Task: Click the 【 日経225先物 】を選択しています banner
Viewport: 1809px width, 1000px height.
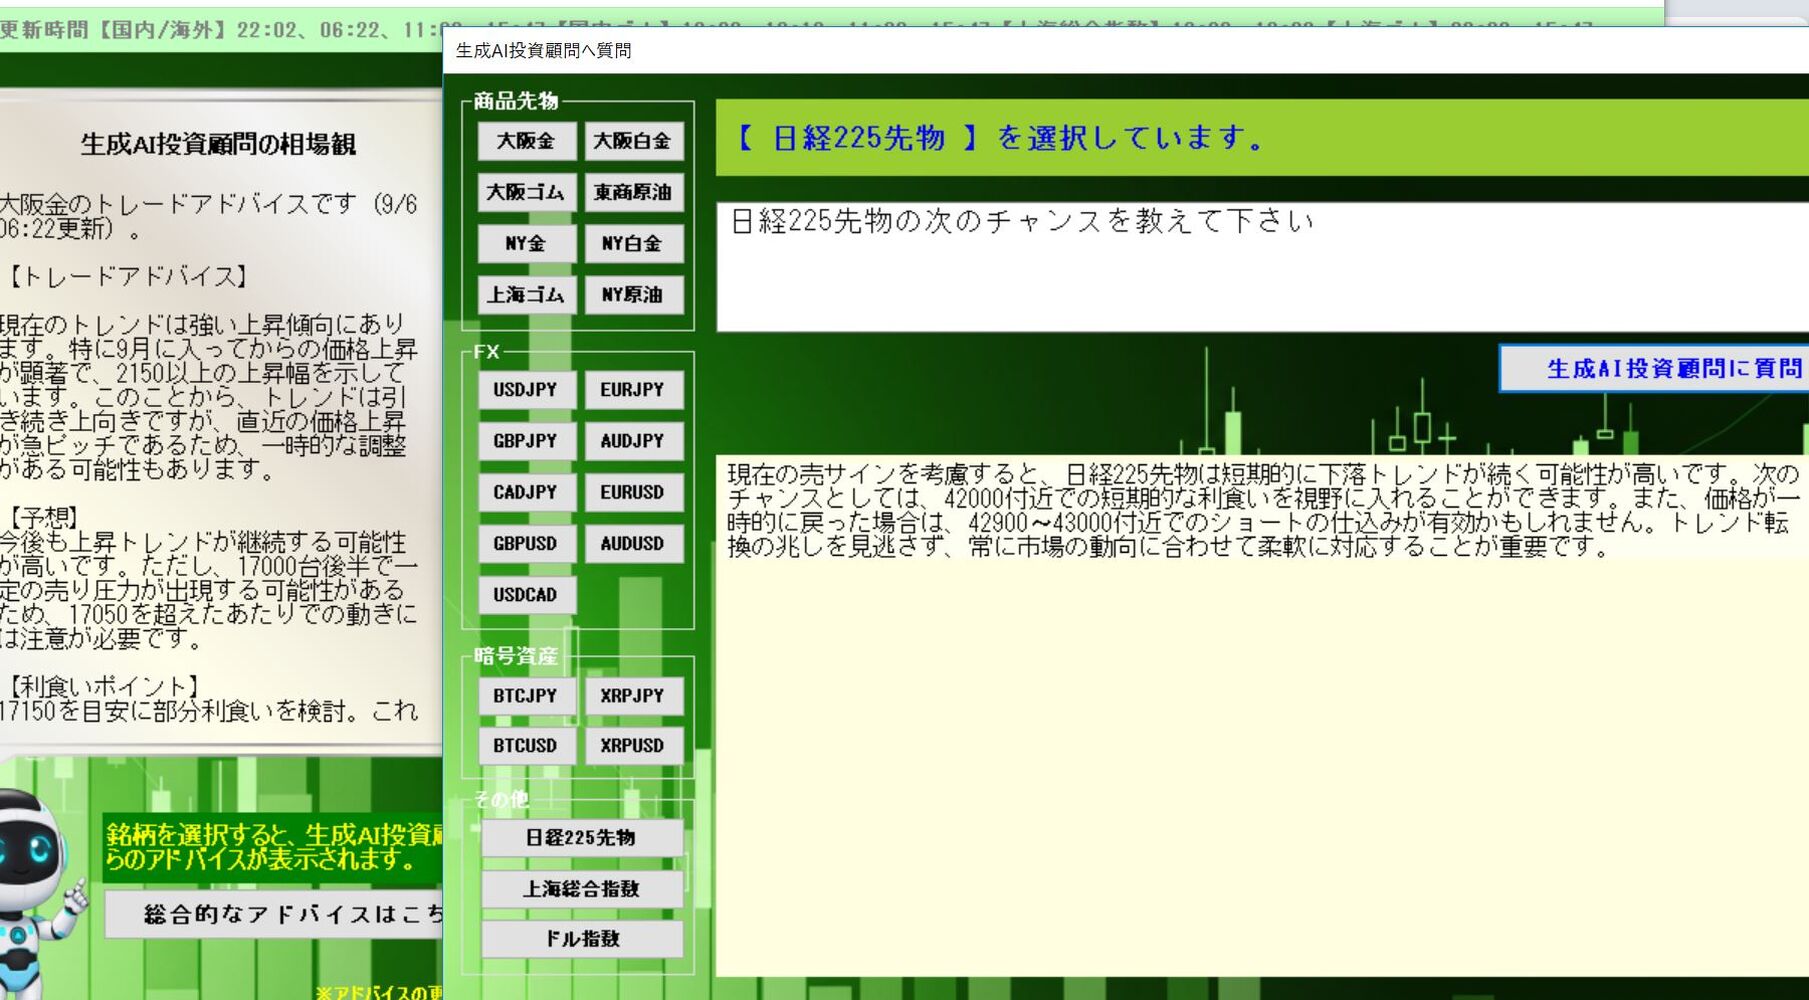Action: (1262, 138)
